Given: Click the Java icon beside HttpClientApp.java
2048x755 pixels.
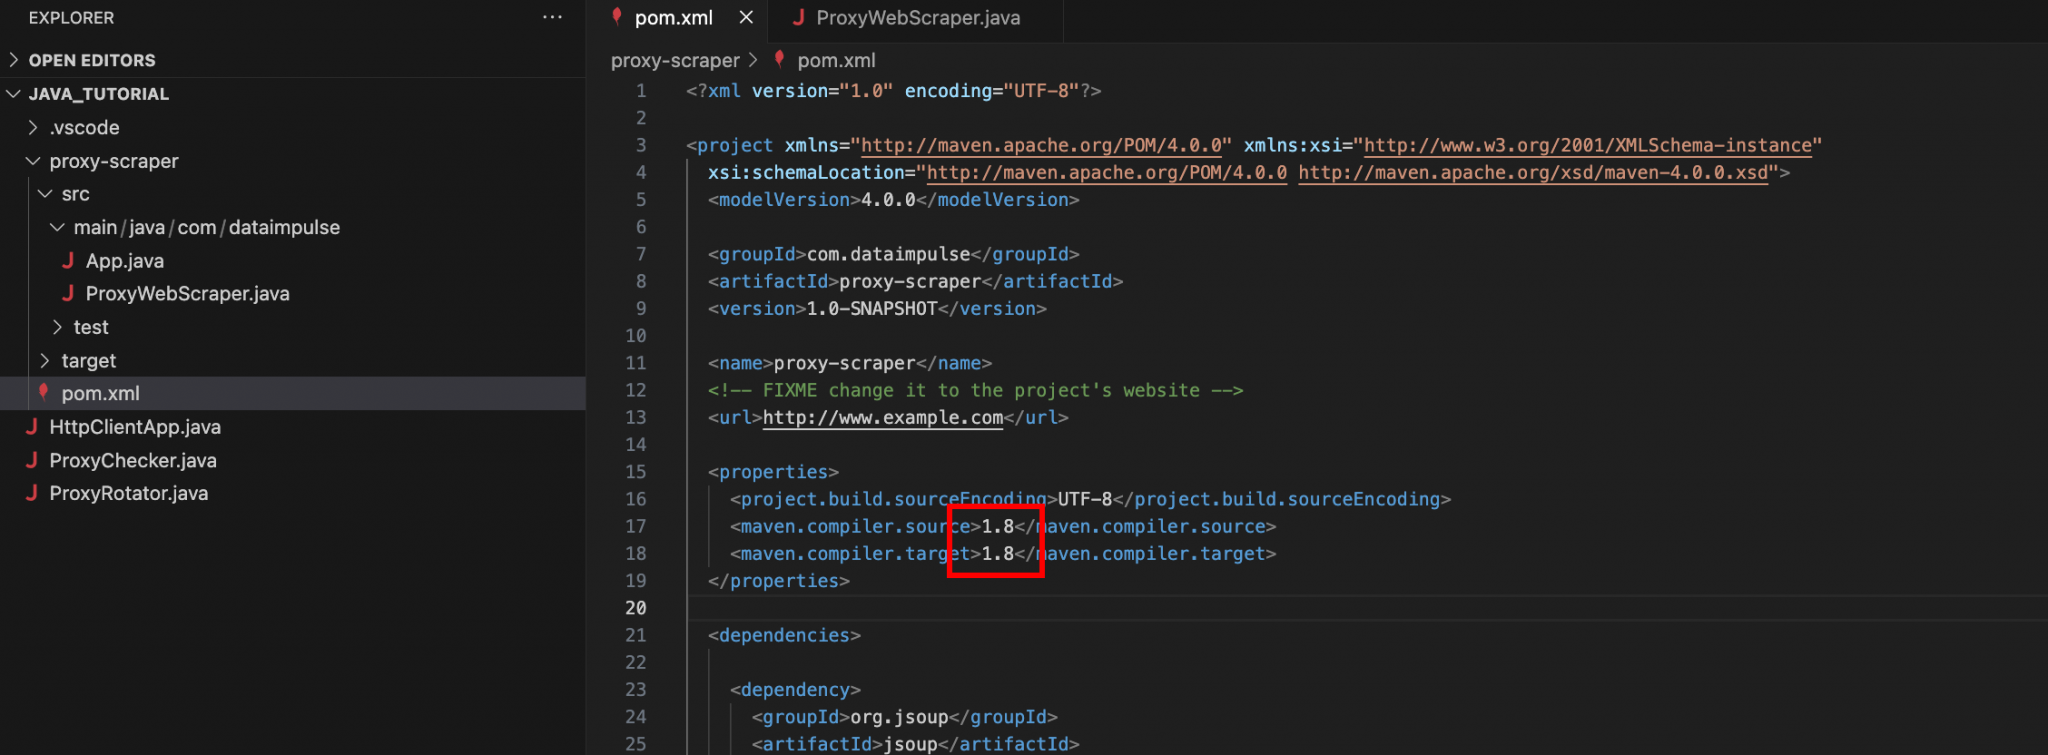Looking at the screenshot, I should [32, 427].
